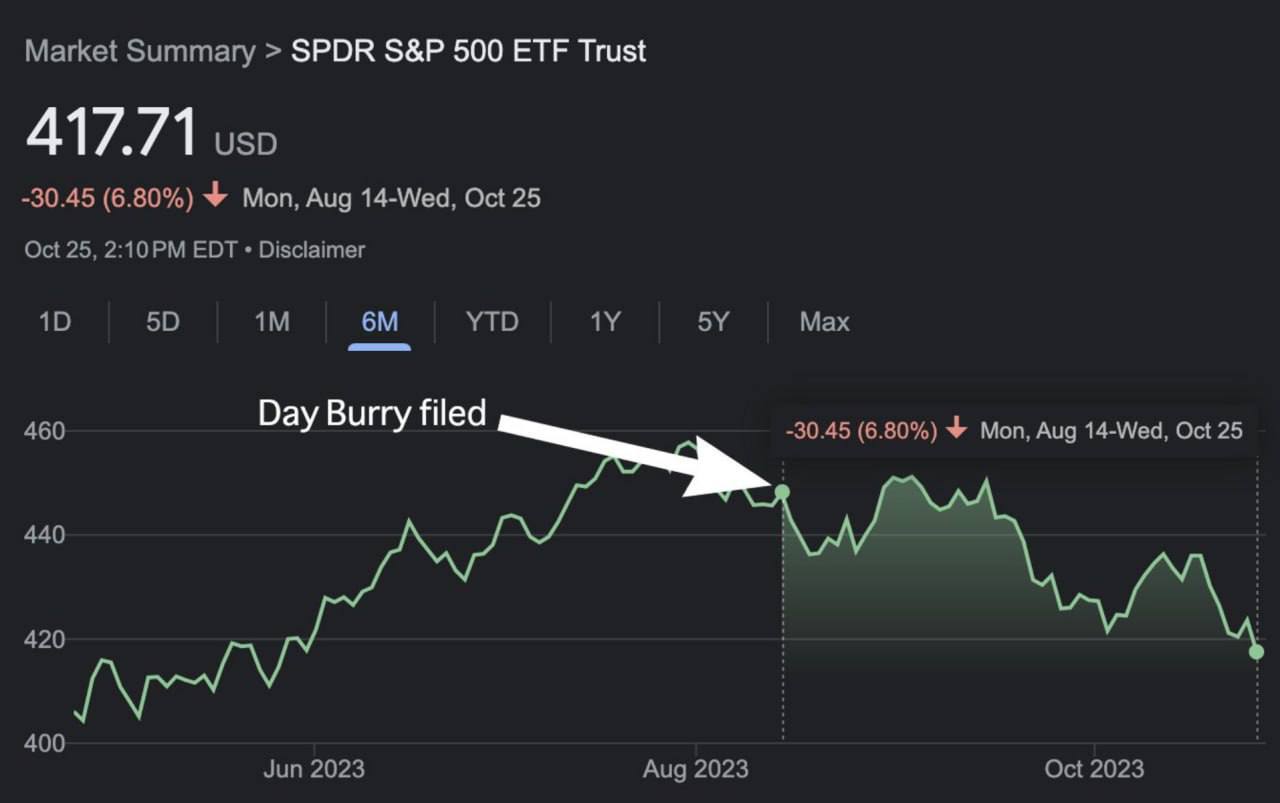This screenshot has height=803, width=1280.
Task: Switch to the 5Y range tab
Action: pyautogui.click(x=713, y=322)
